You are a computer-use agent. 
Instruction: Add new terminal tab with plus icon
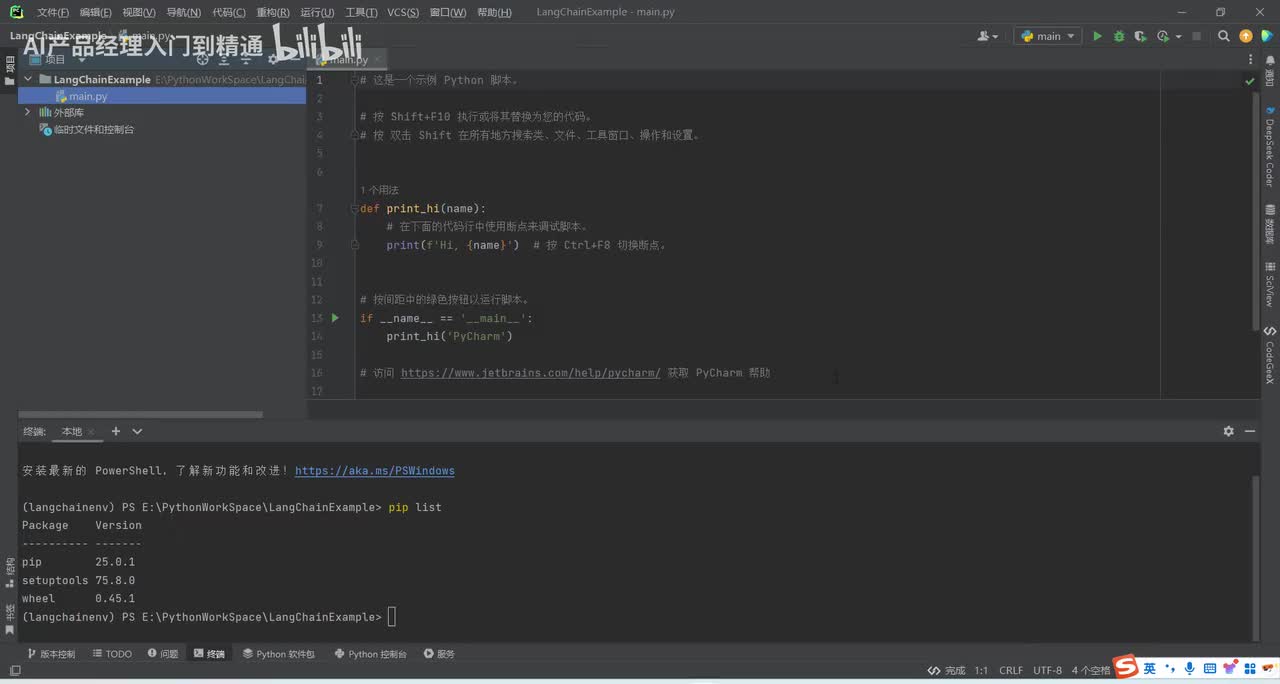116,431
